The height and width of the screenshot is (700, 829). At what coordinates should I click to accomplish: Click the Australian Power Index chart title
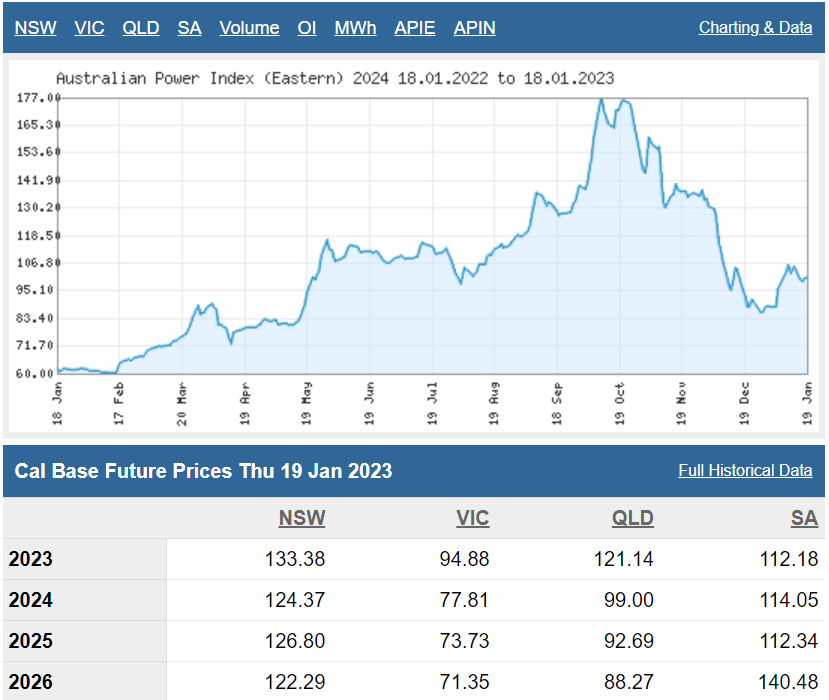(335, 78)
